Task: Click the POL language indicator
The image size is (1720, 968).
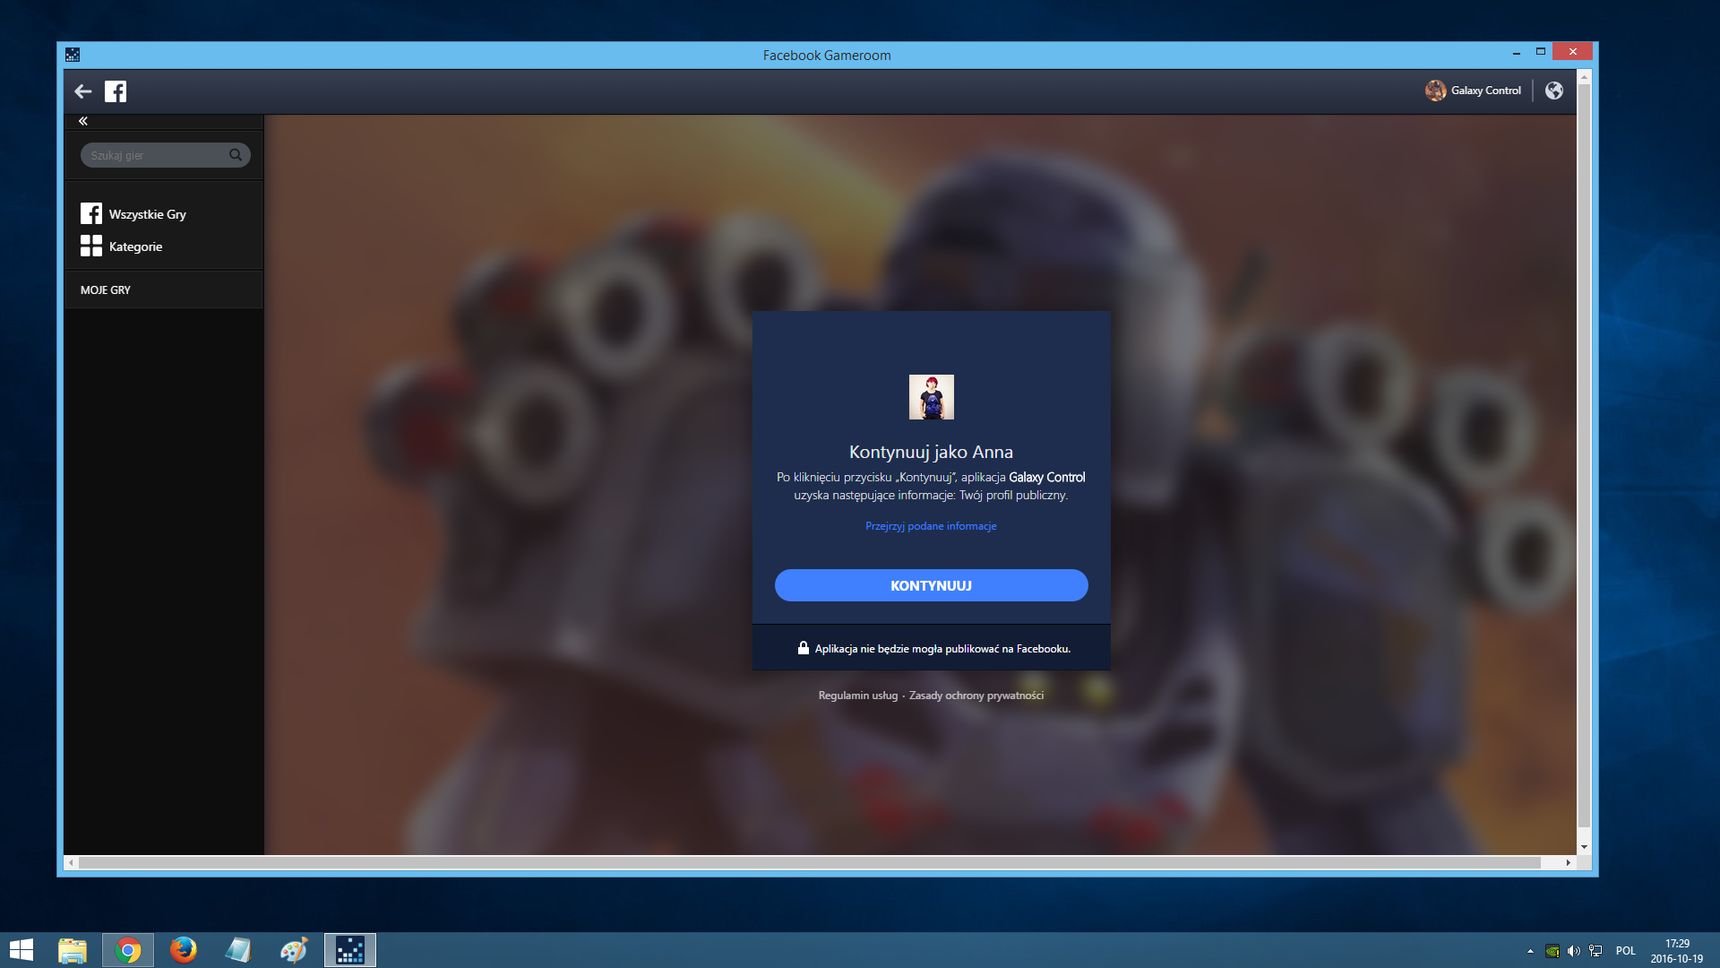Action: 1626,951
